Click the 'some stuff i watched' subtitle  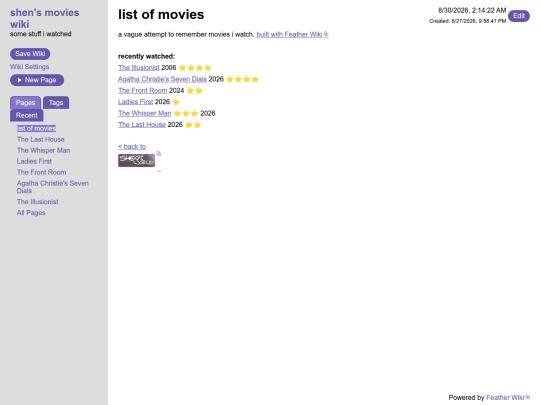click(41, 34)
